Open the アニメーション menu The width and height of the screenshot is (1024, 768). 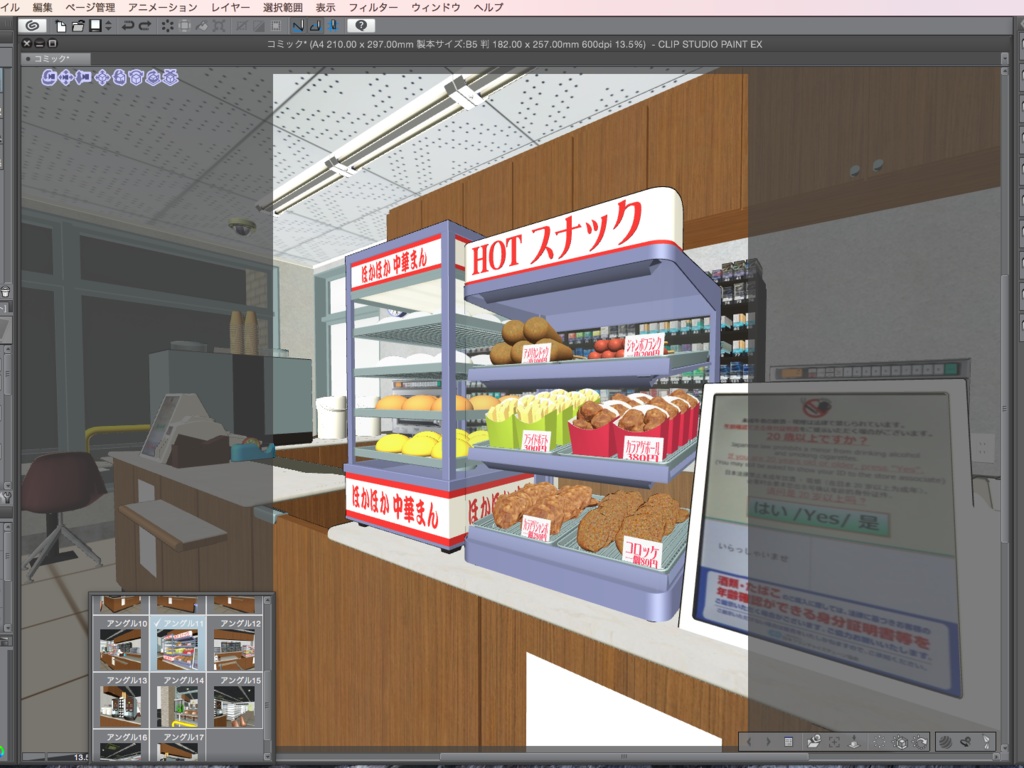[160, 6]
